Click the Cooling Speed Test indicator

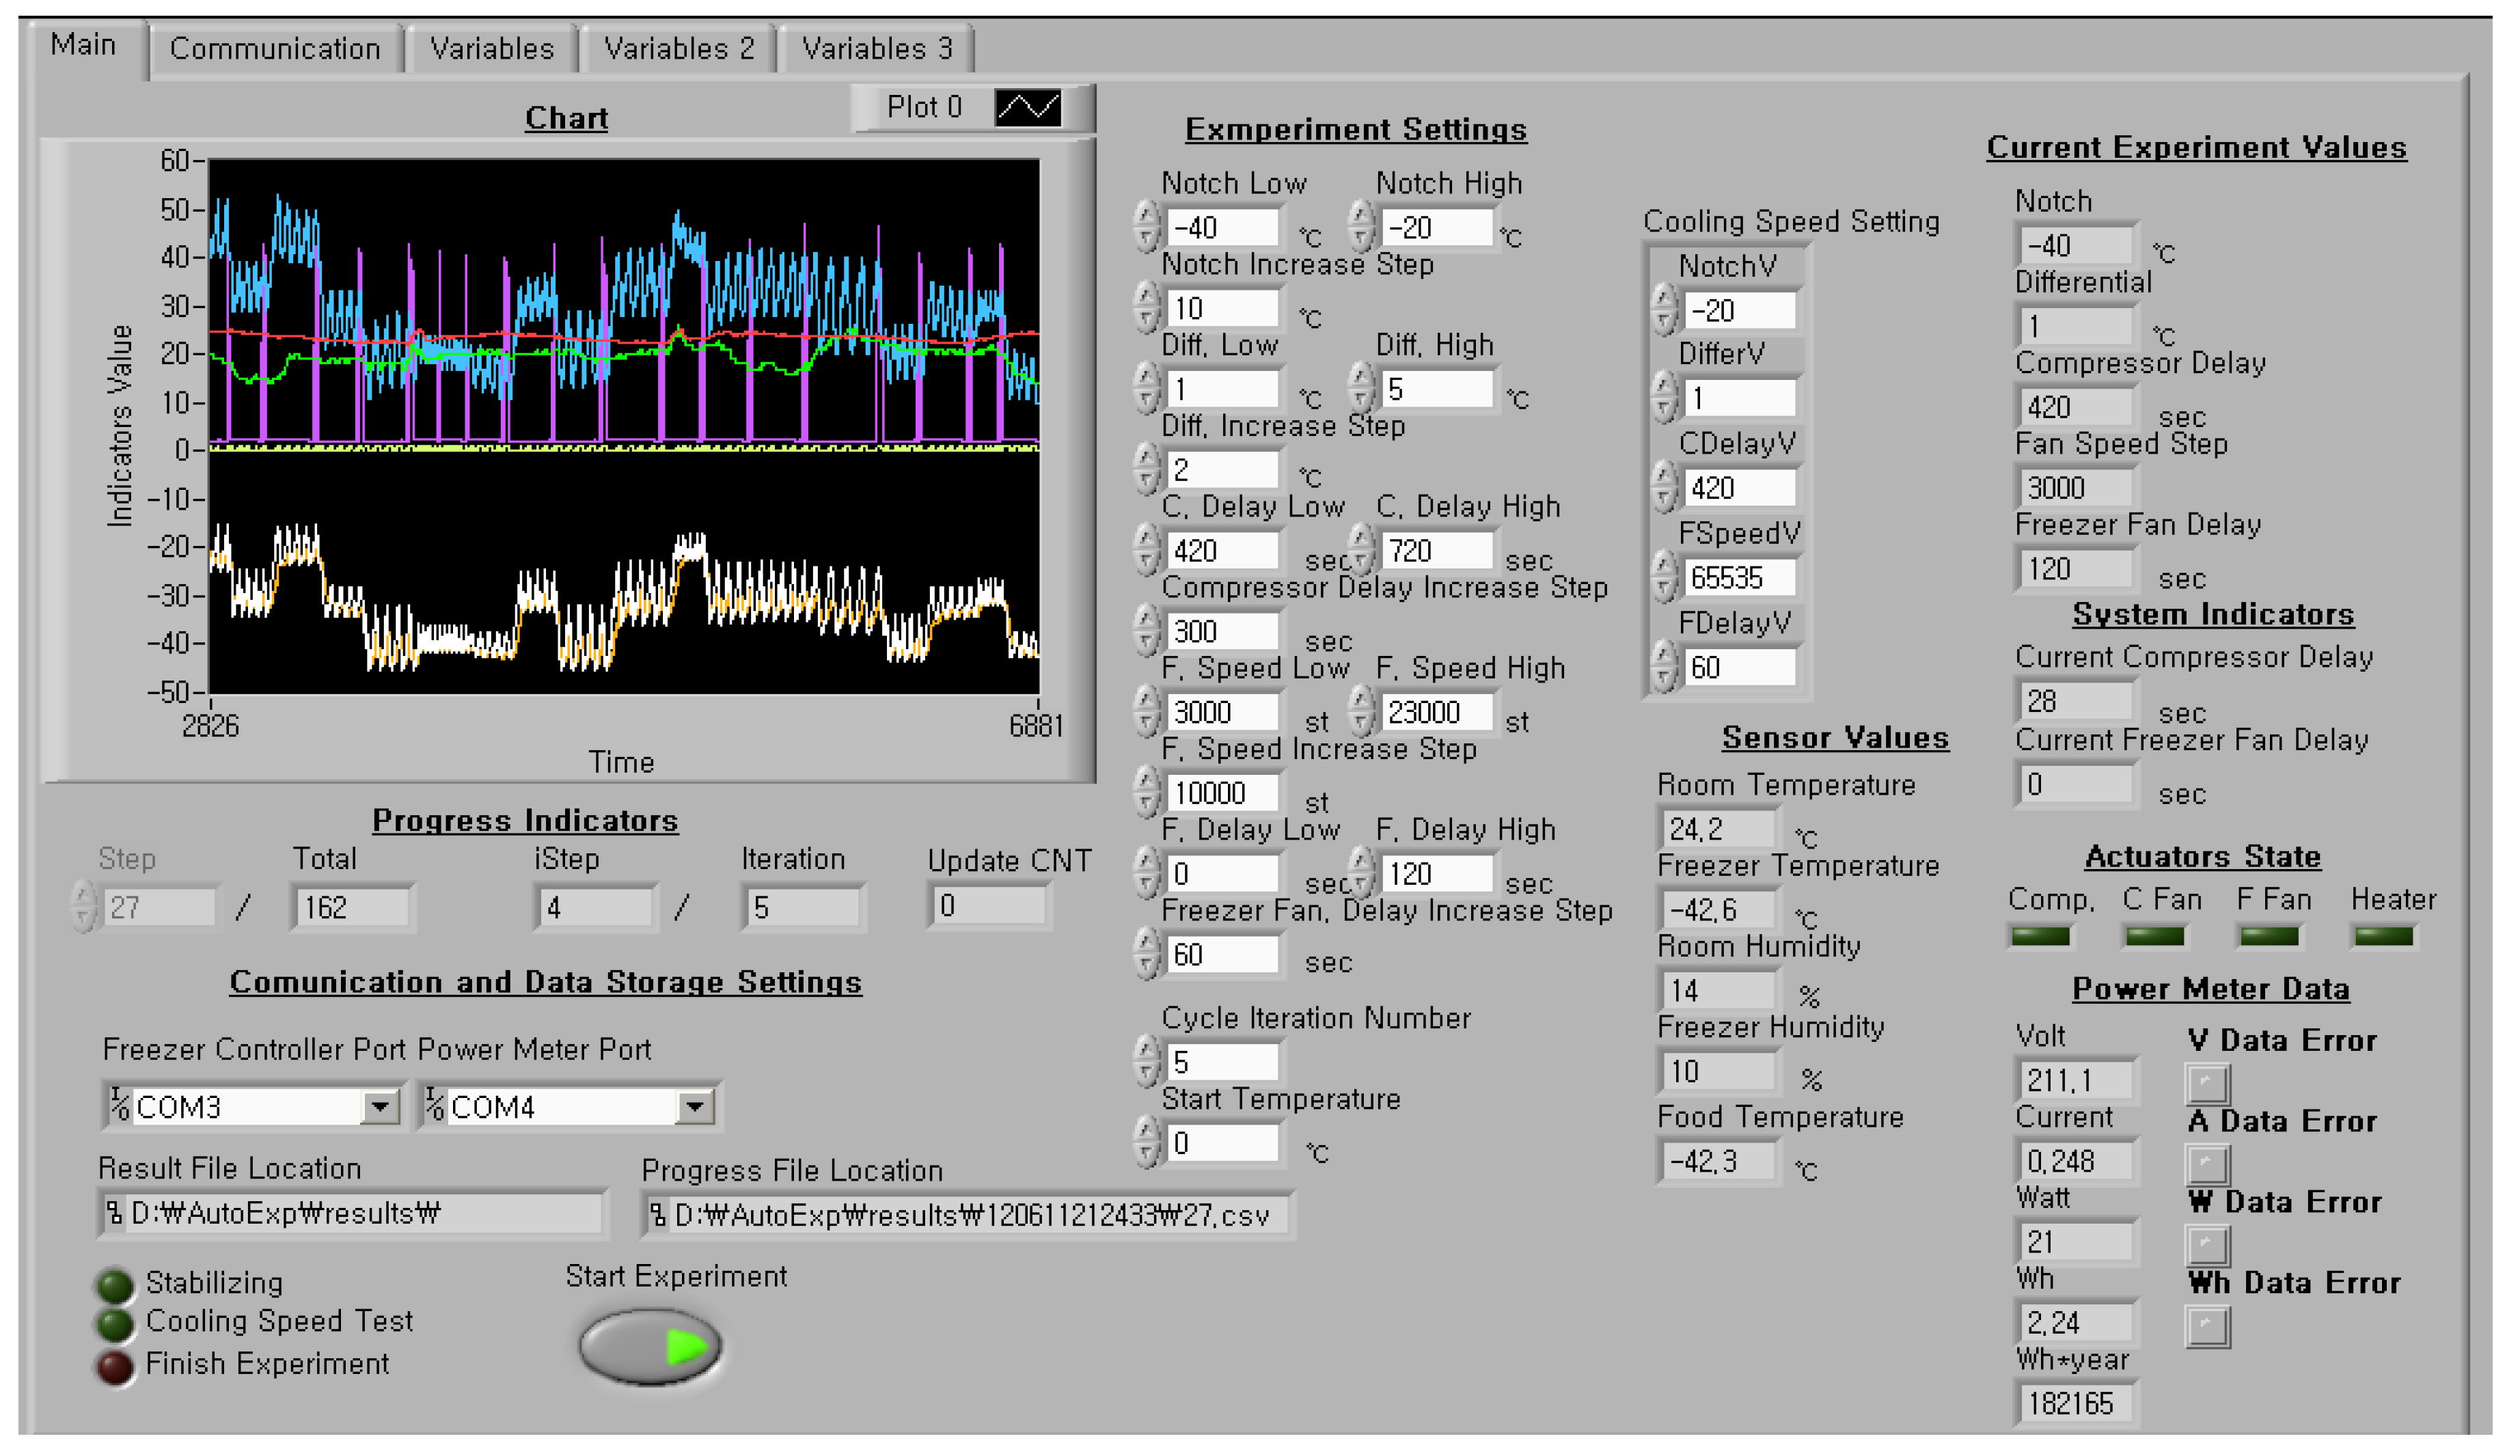click(x=115, y=1324)
